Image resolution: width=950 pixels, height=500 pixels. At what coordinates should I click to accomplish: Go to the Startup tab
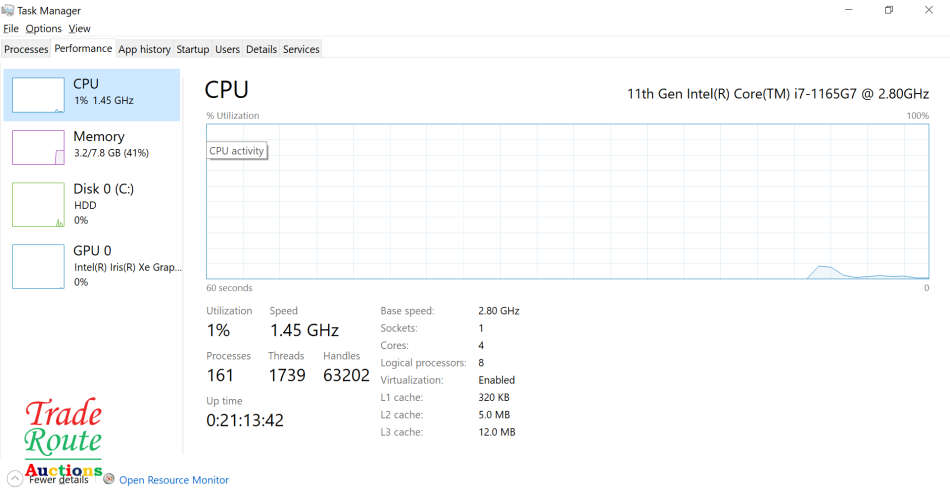point(193,49)
